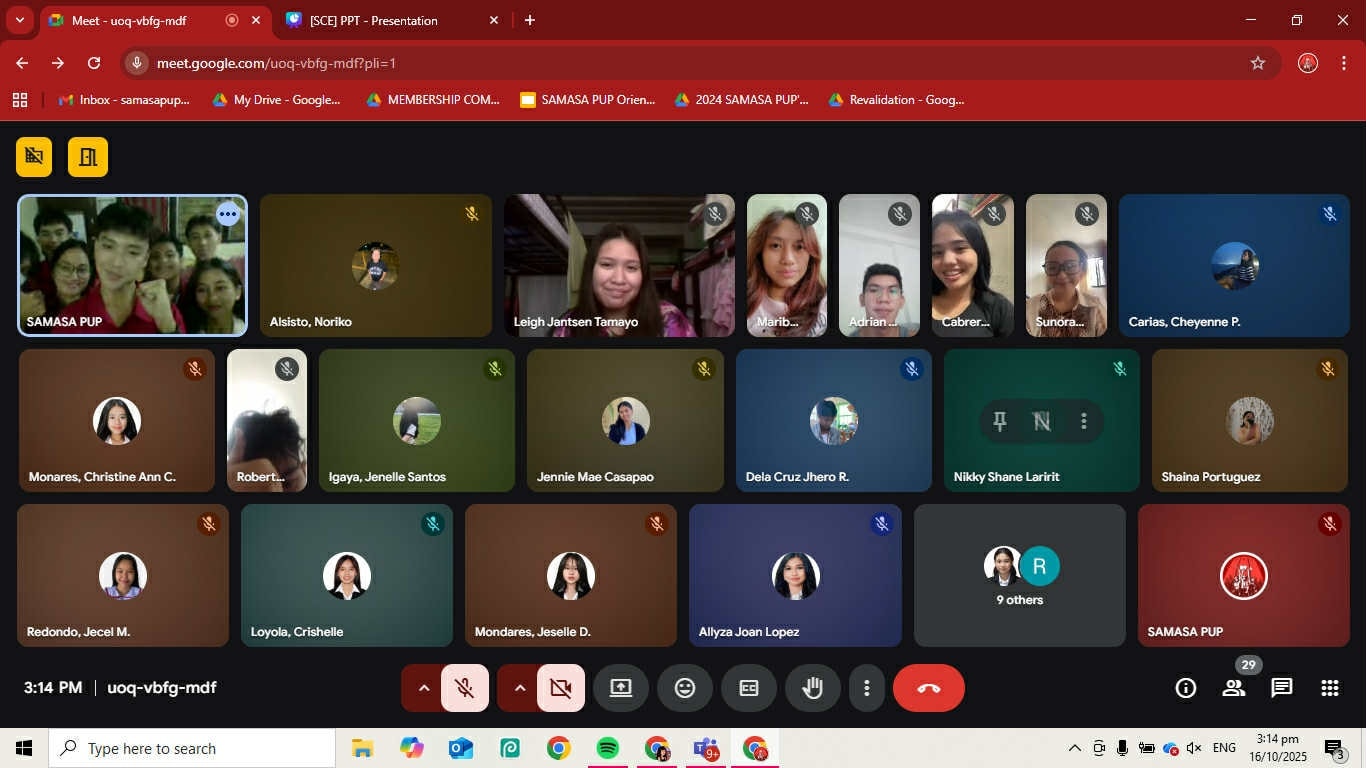Open the Windows notification center
Image resolution: width=1366 pixels, height=768 pixels.
[1335, 748]
